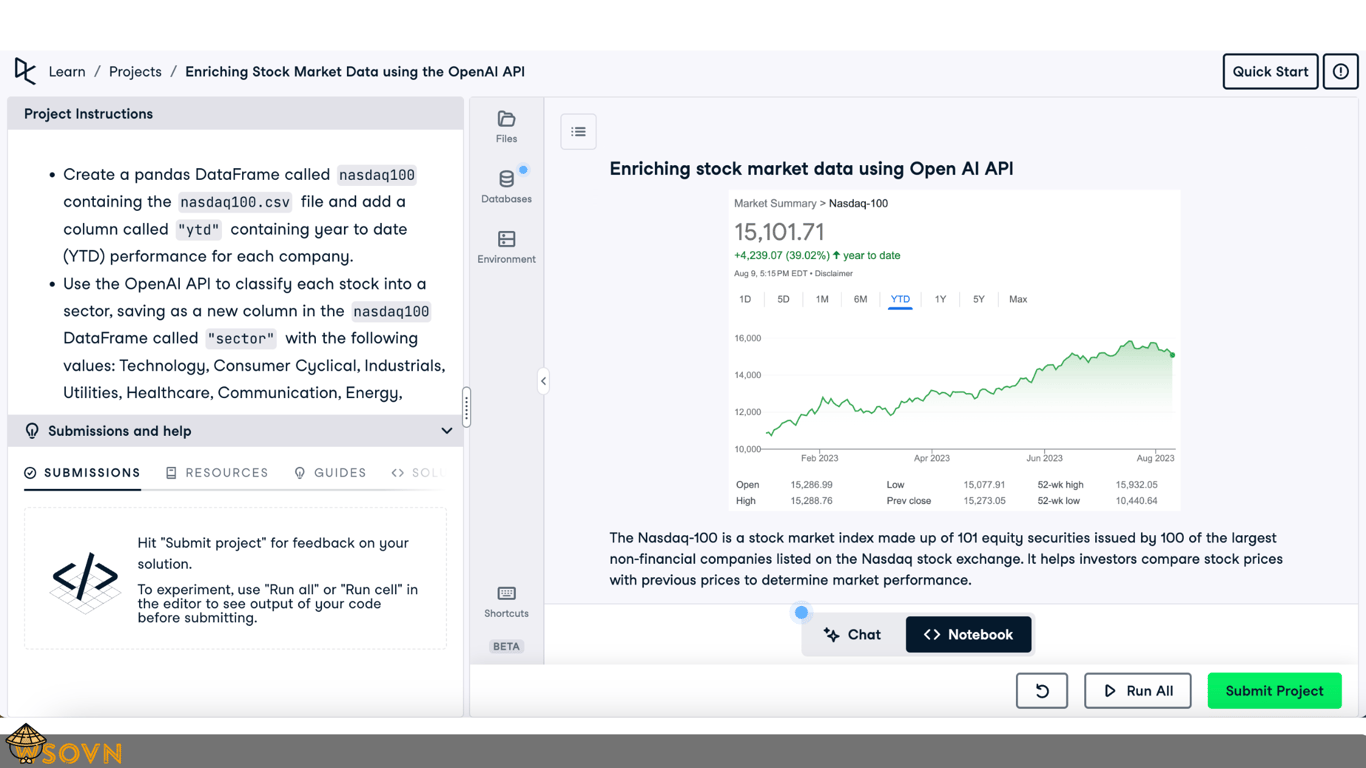Viewport: 1366px width, 768px height.
Task: Grab the blue panel resize handle
Action: (801, 611)
